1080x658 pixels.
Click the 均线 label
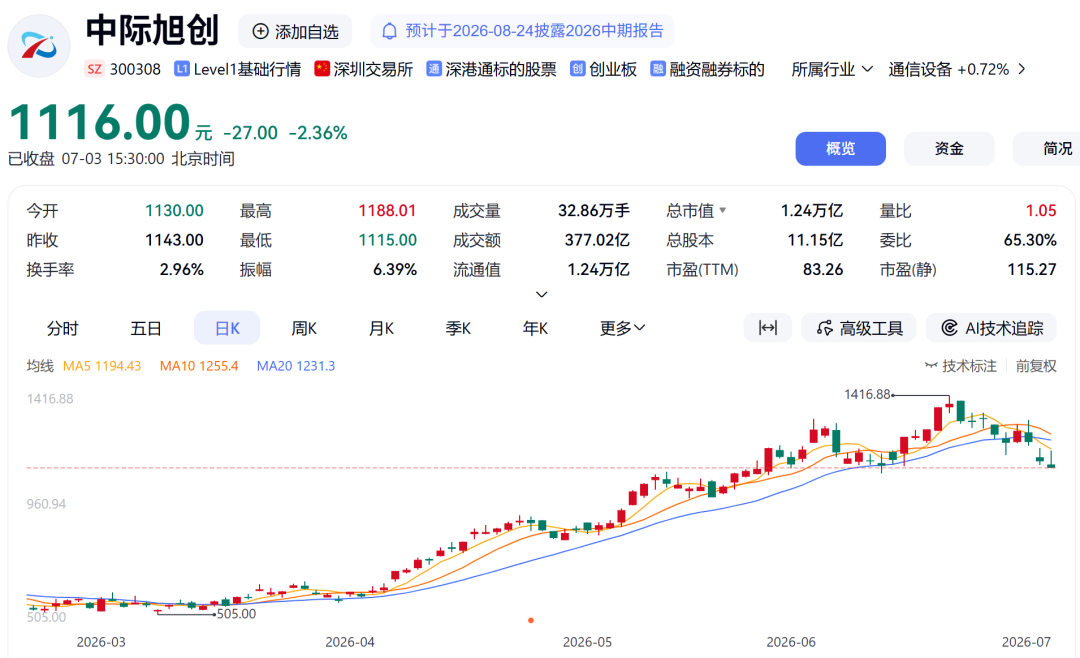pyautogui.click(x=40, y=366)
